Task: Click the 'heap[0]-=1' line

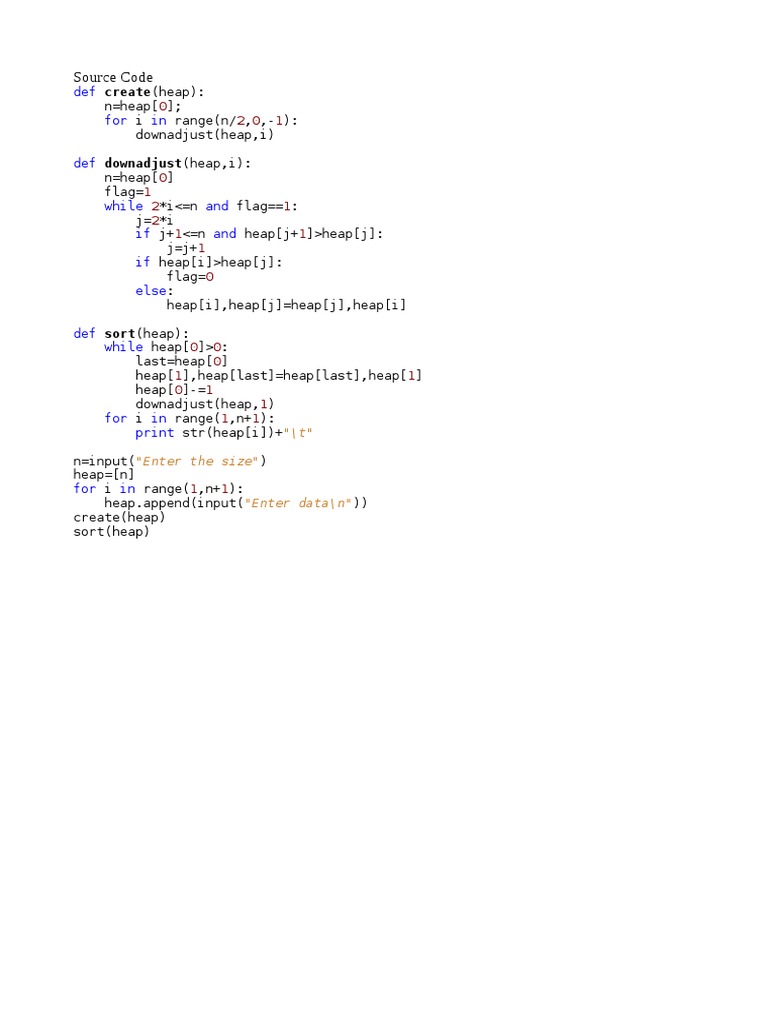Action: pyautogui.click(x=174, y=390)
